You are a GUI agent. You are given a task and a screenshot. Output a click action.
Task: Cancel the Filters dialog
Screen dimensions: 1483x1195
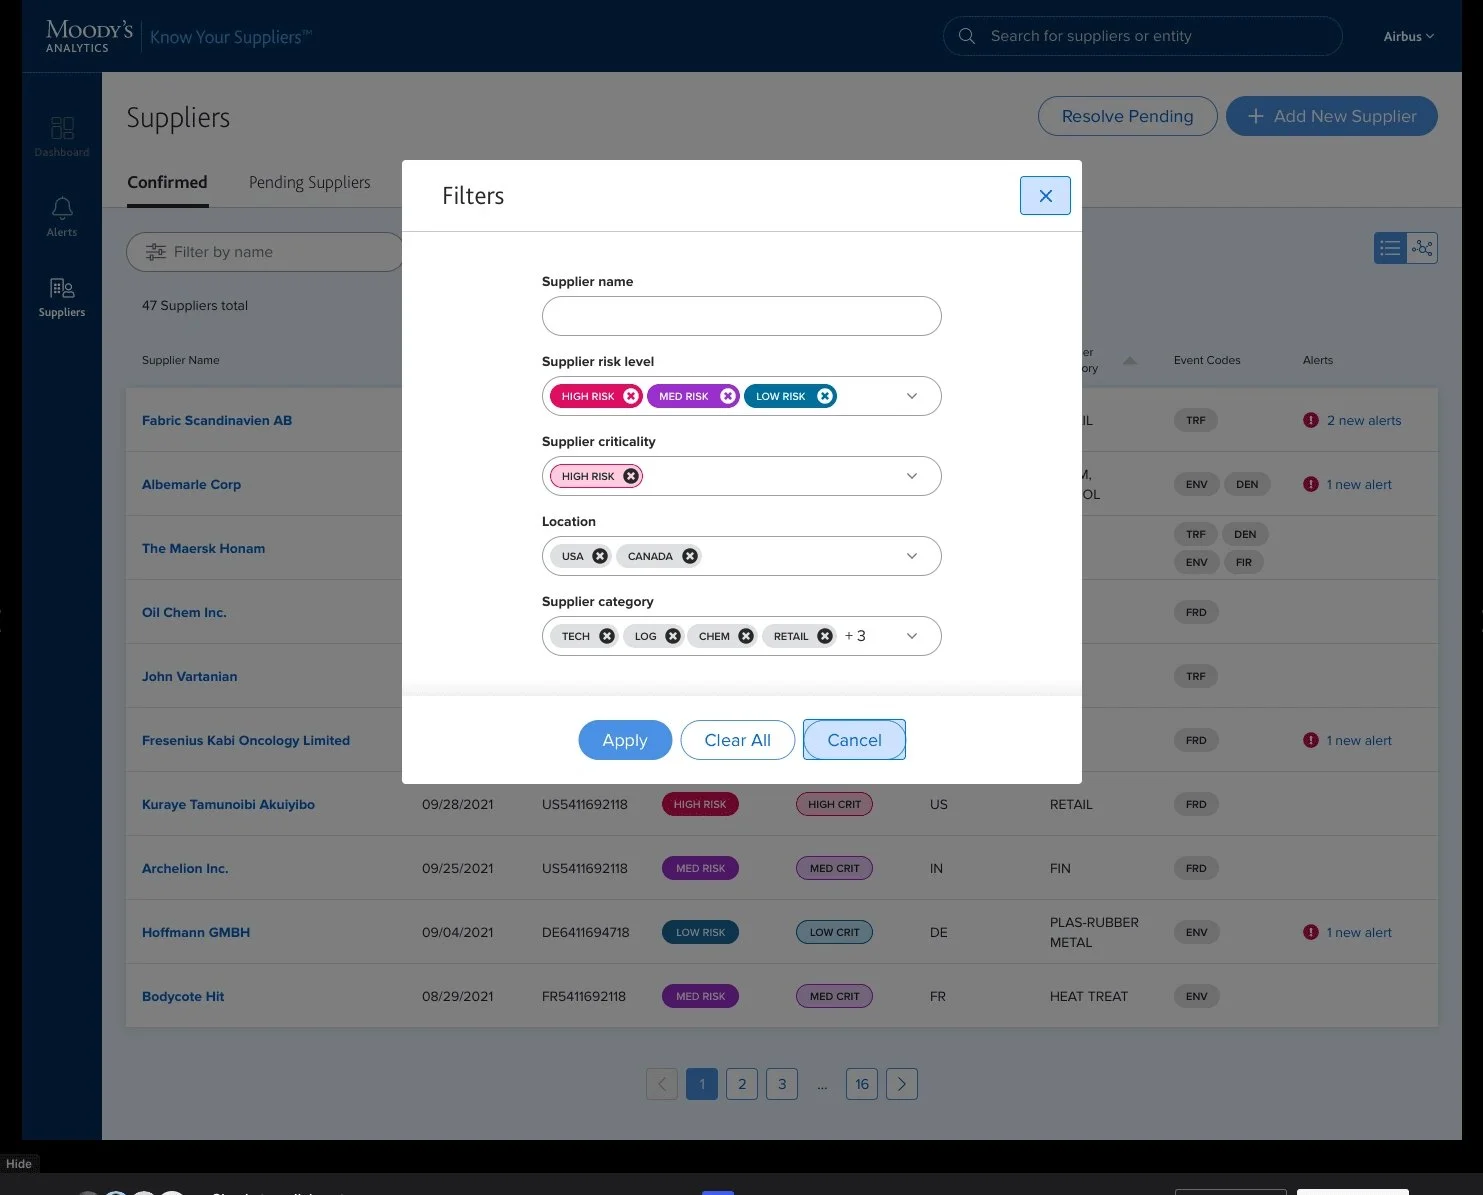pos(854,740)
